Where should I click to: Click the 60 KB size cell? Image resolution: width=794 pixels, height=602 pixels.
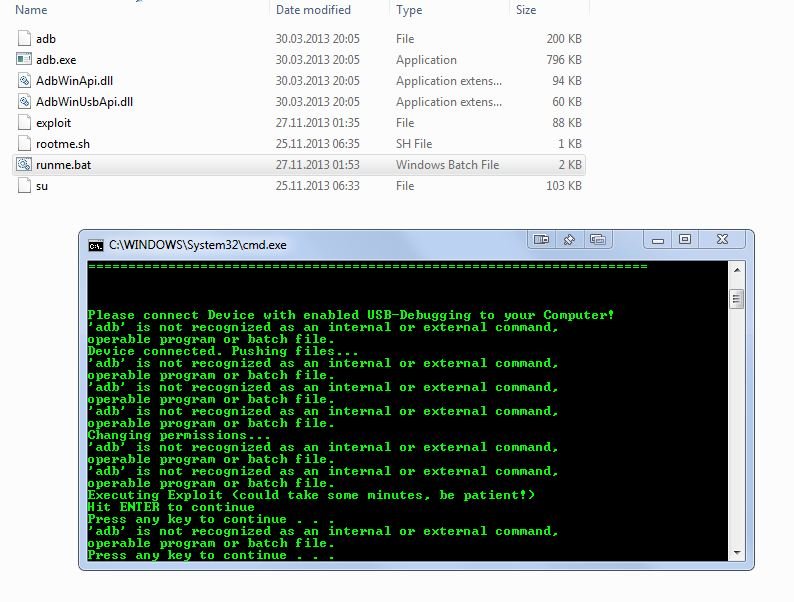[567, 102]
